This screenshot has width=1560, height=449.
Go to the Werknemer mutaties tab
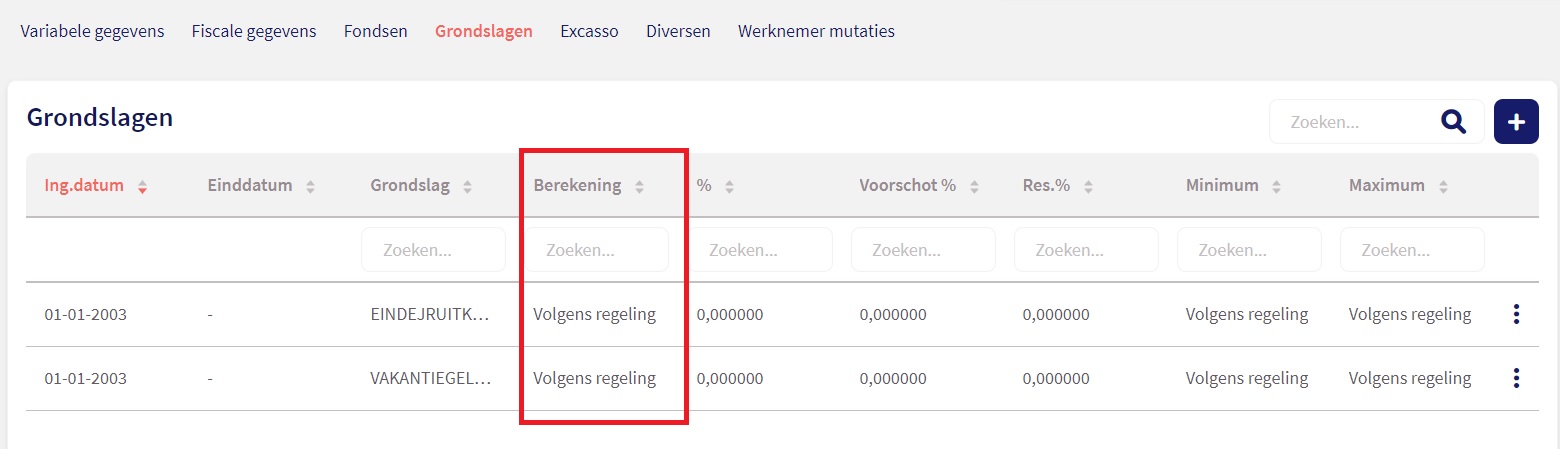point(816,31)
